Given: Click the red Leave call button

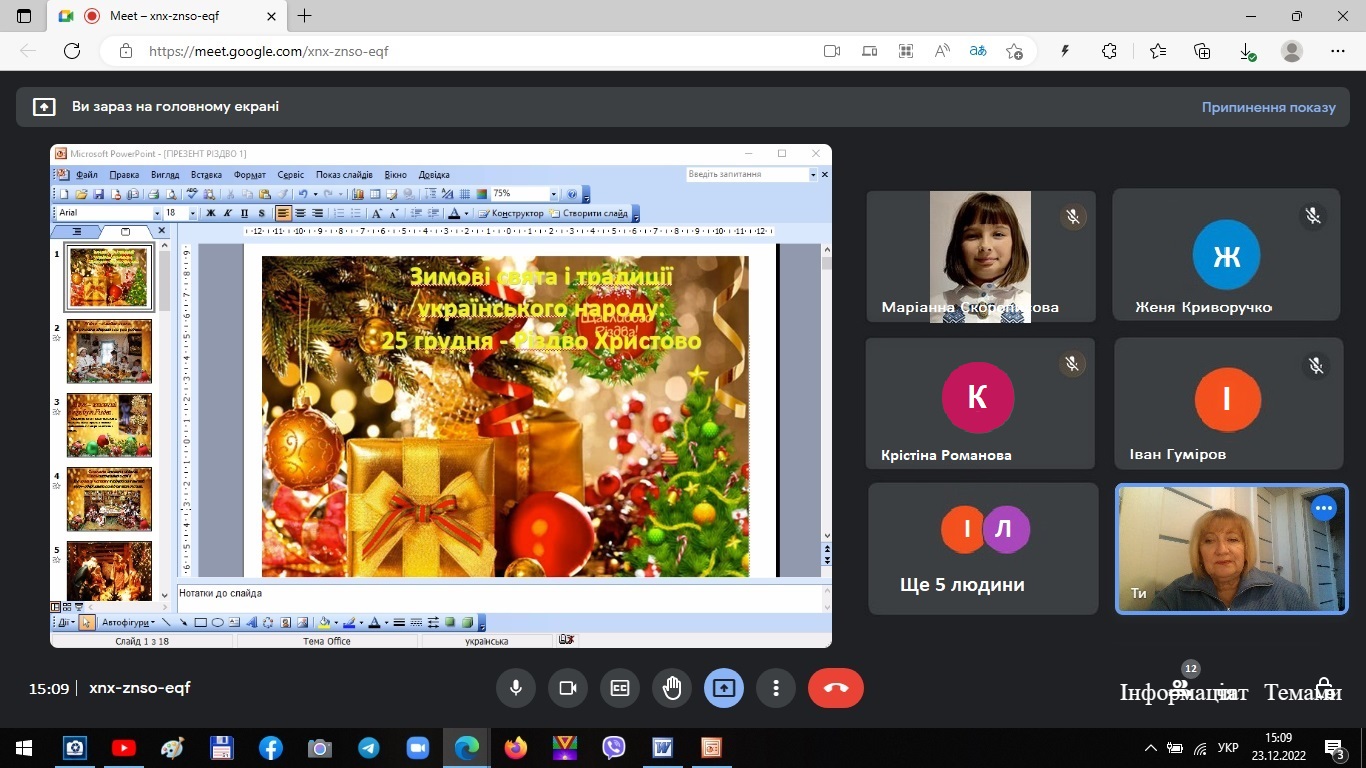Looking at the screenshot, I should coord(835,688).
